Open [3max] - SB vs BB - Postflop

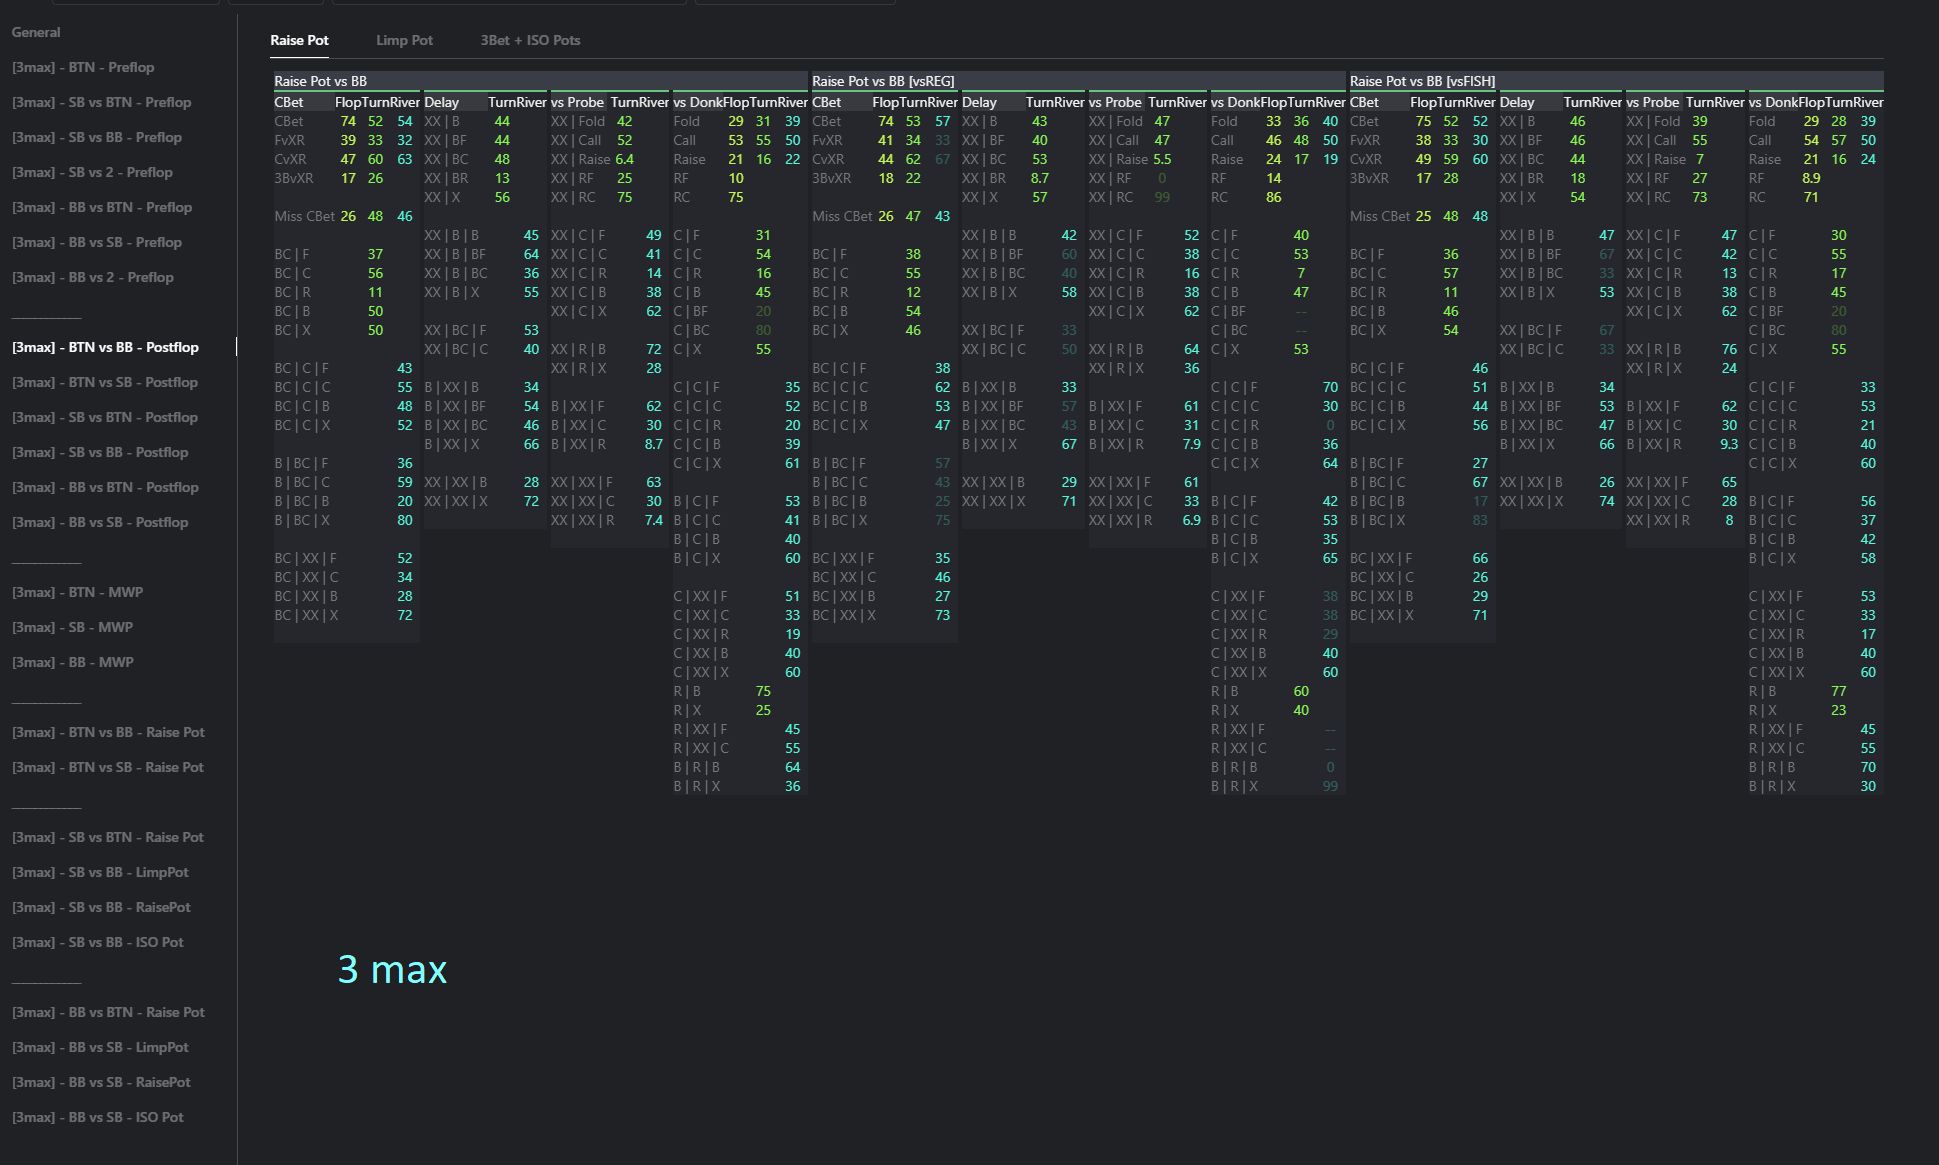100,452
